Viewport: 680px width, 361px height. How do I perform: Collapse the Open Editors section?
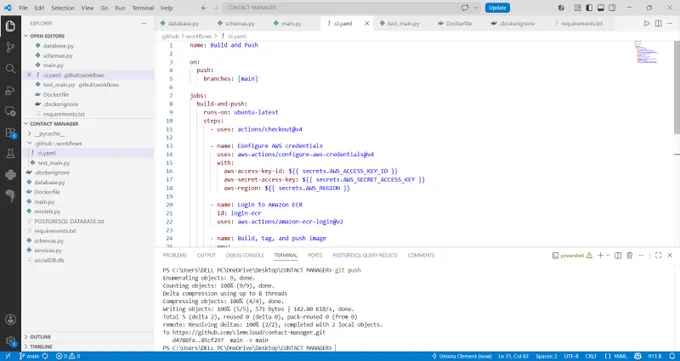pyautogui.click(x=47, y=36)
